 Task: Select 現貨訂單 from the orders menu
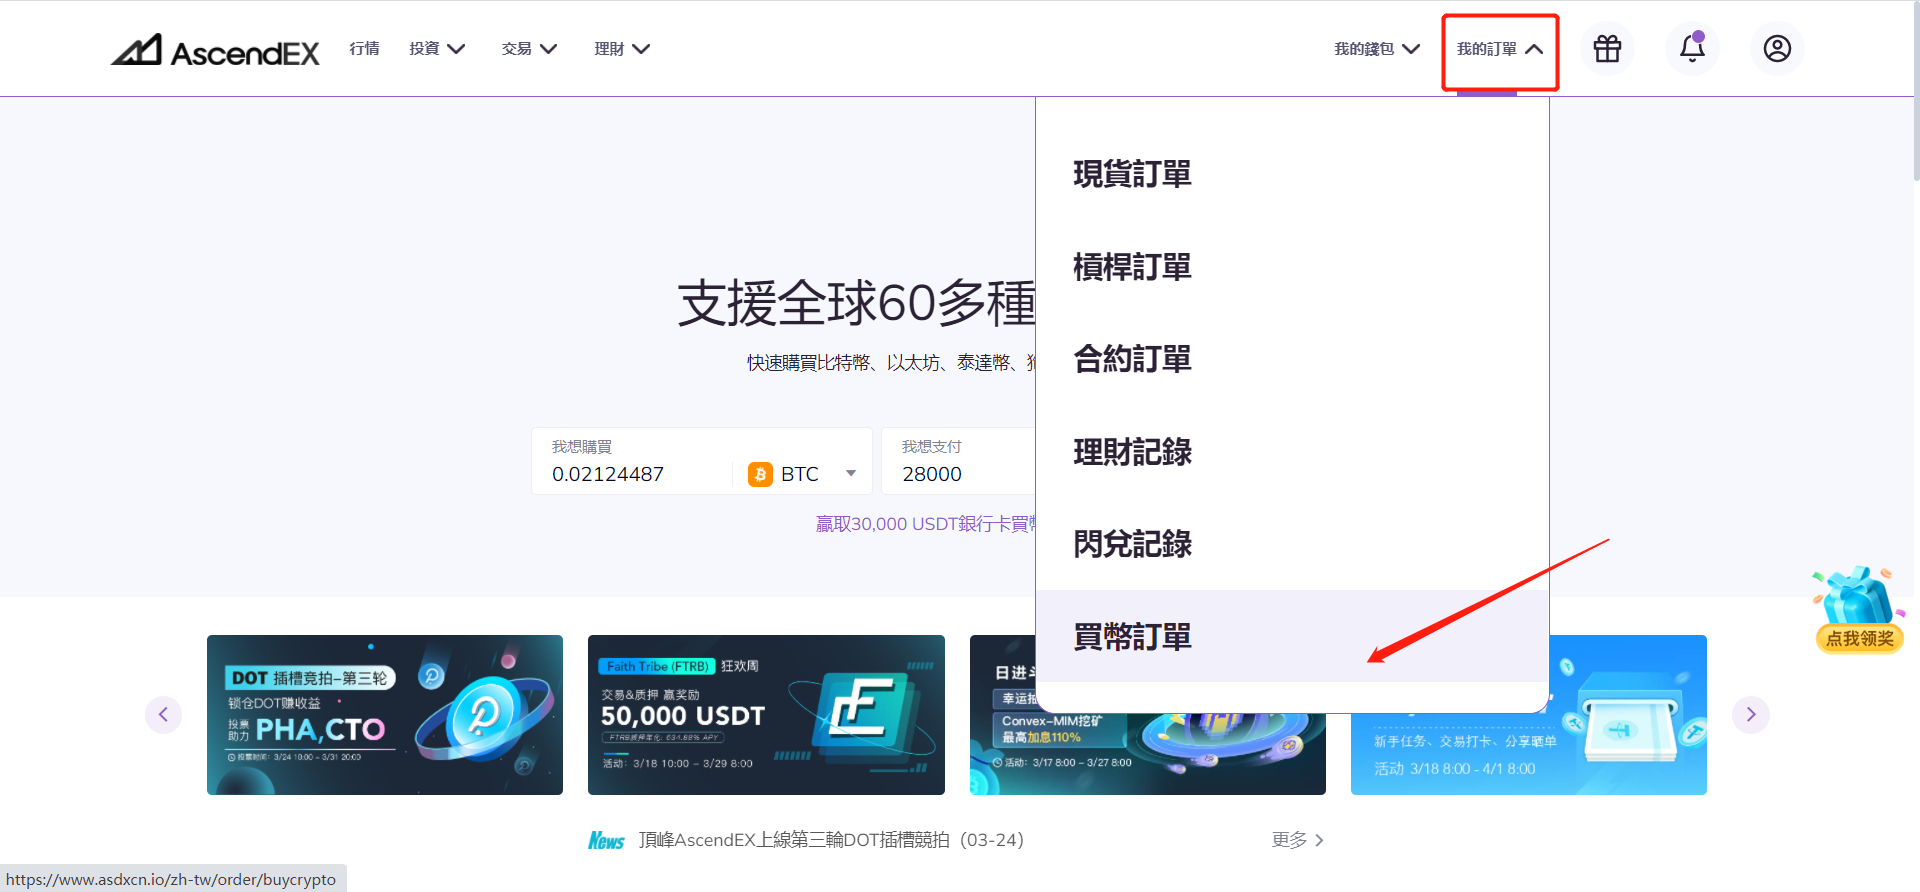pos(1292,174)
